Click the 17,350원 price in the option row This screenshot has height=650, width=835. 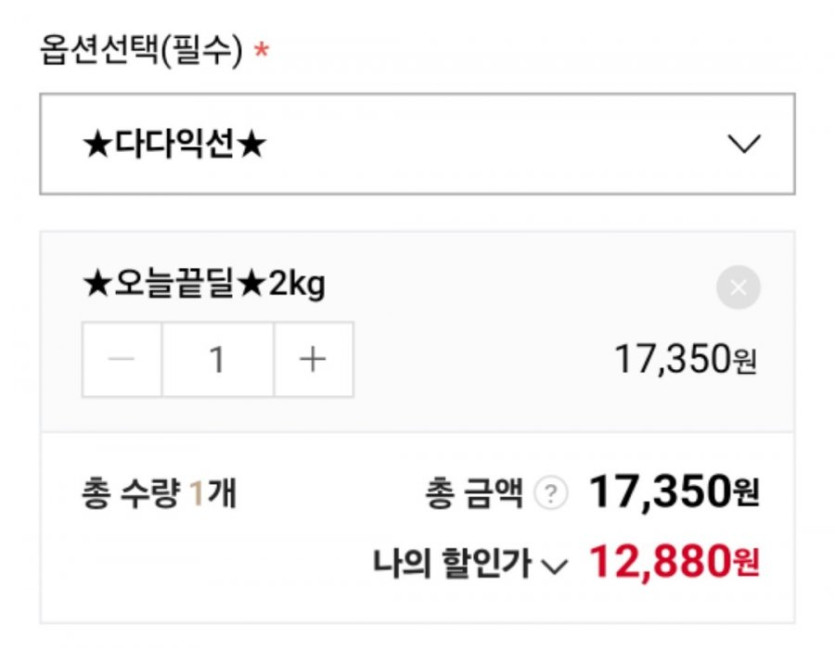[x=685, y=360]
